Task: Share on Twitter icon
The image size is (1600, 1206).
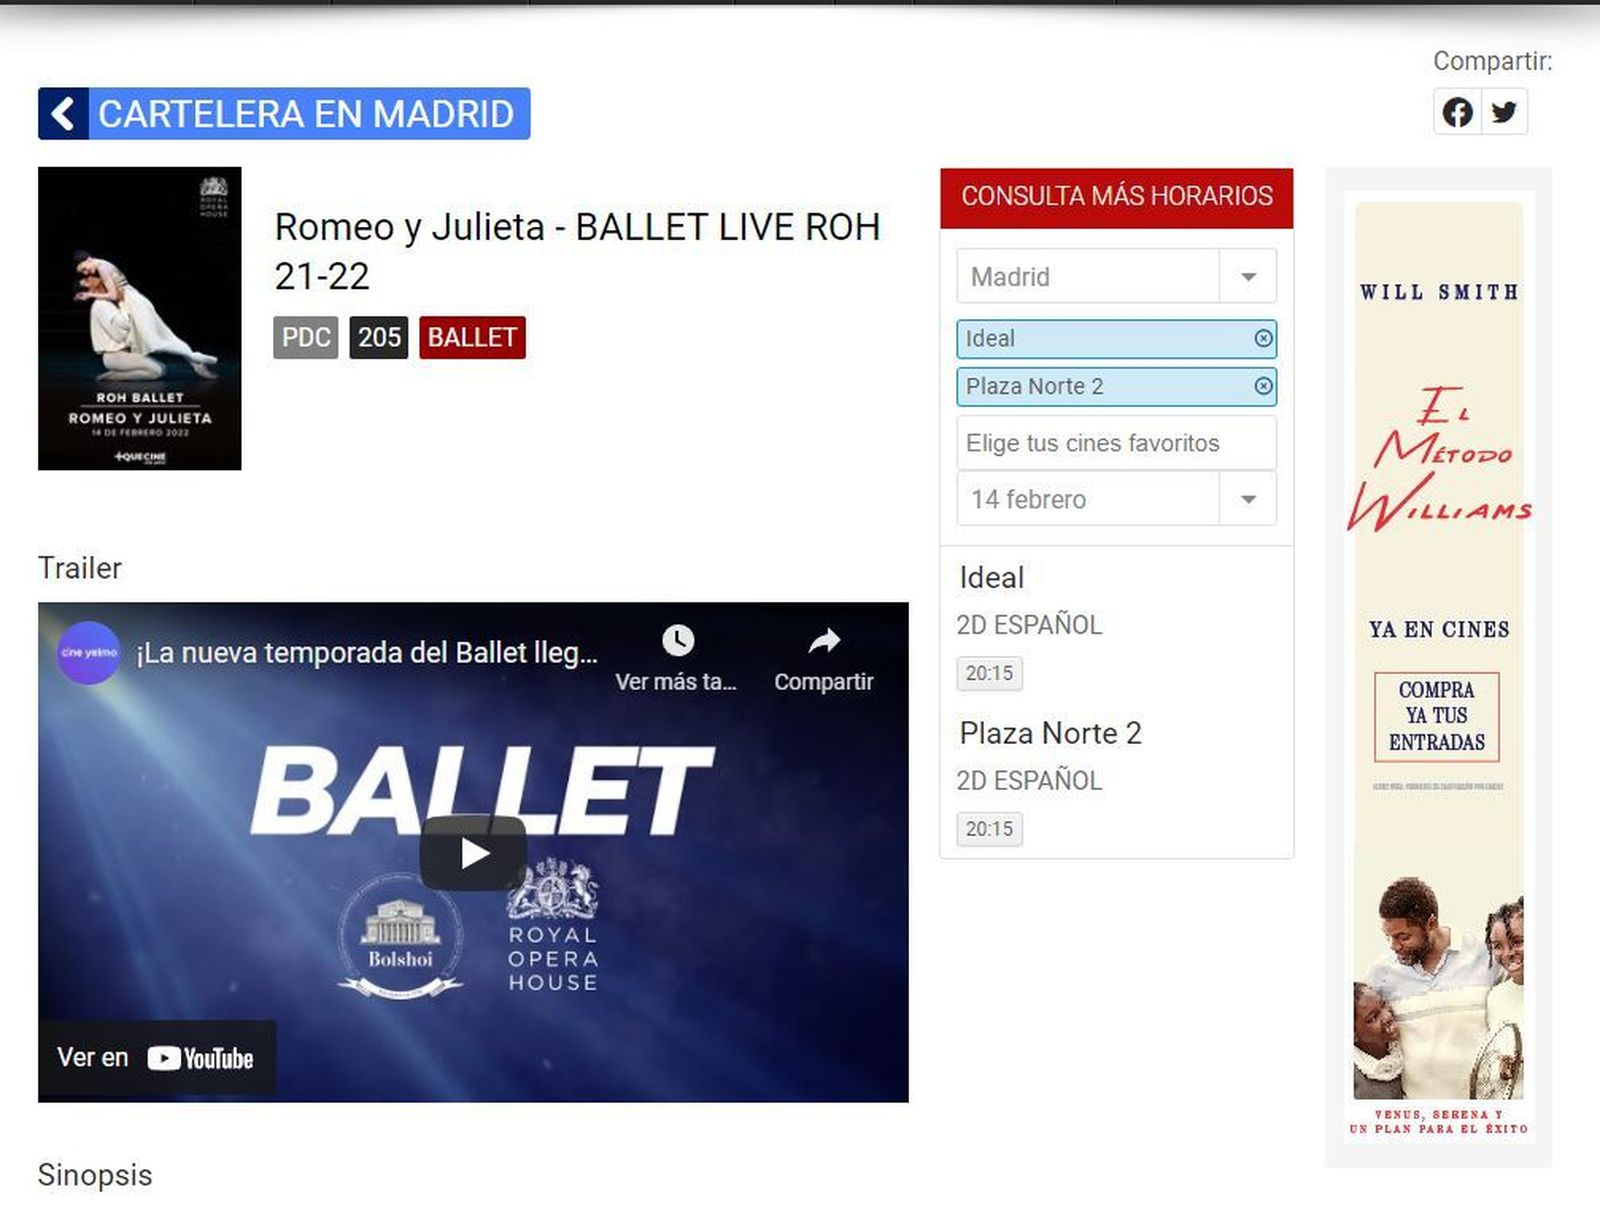Action: pyautogui.click(x=1503, y=112)
